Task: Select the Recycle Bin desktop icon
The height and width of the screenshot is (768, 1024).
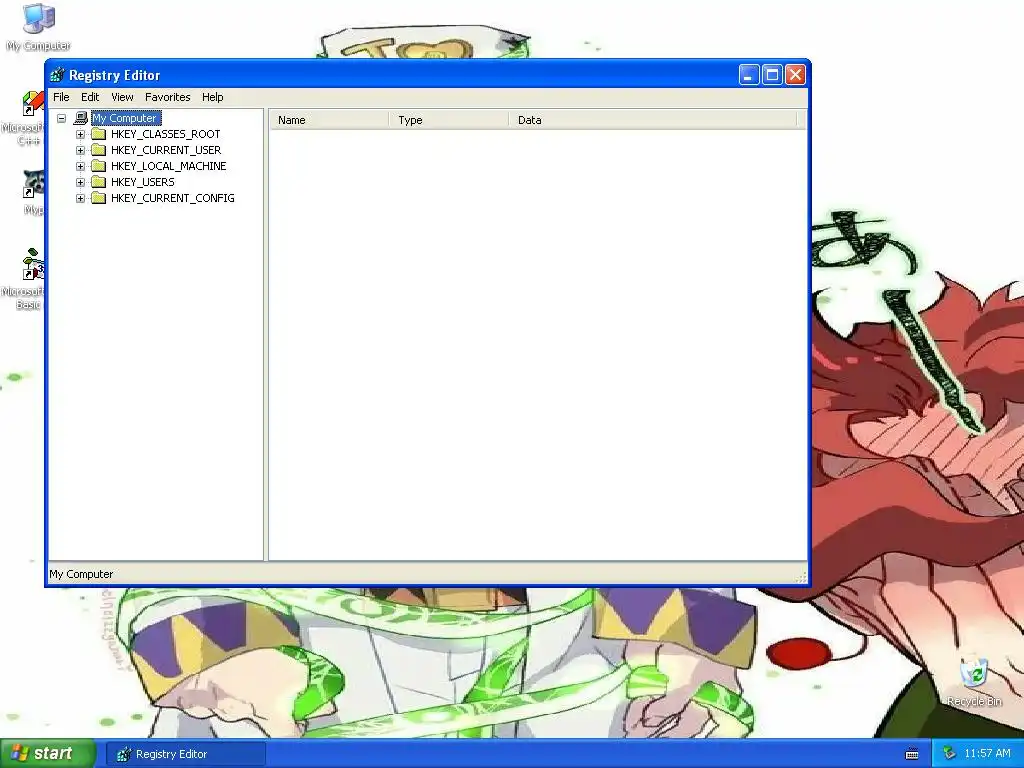Action: point(974,681)
